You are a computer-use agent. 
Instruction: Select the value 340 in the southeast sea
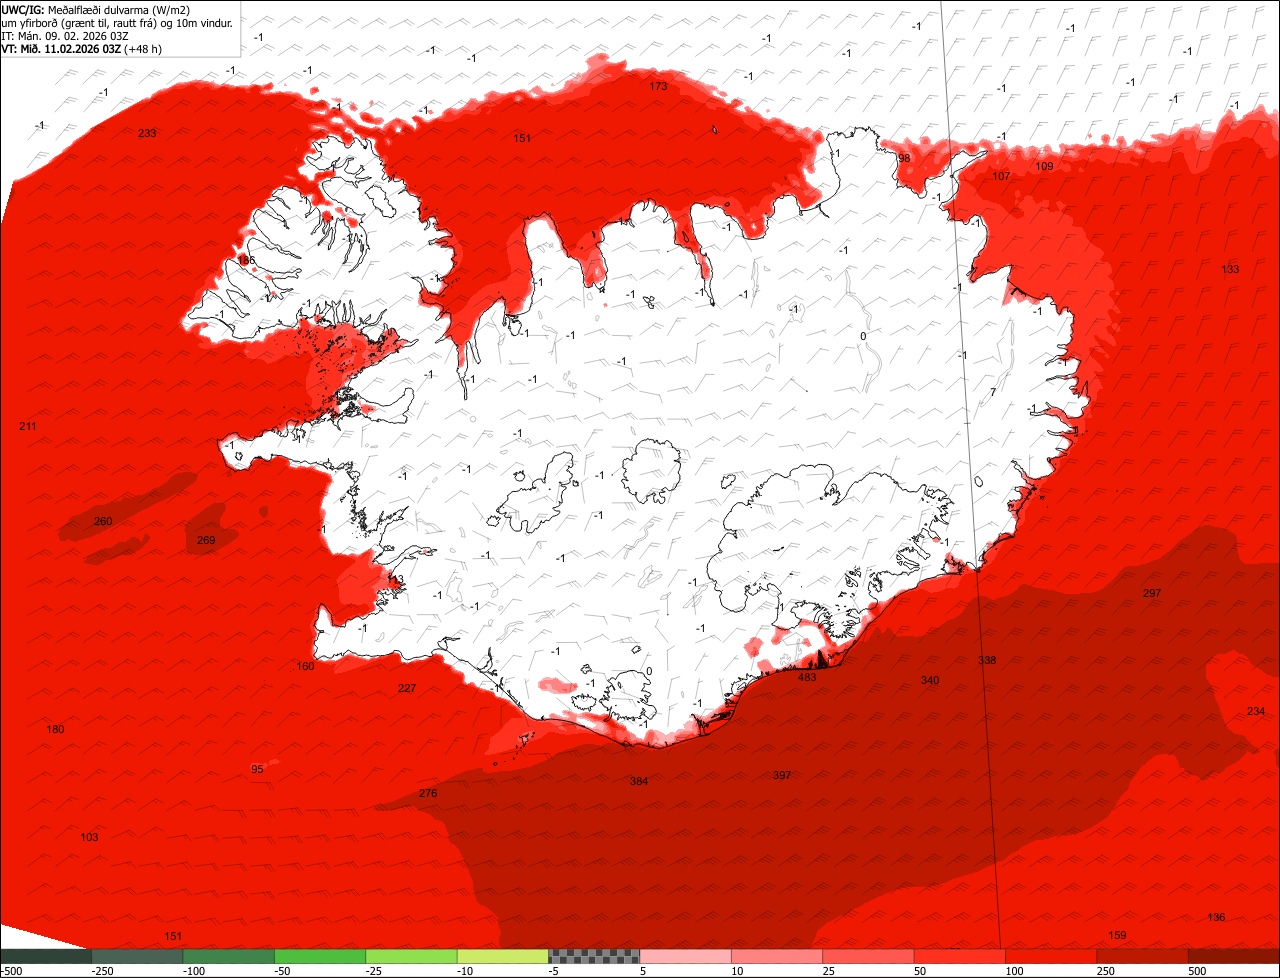(930, 680)
